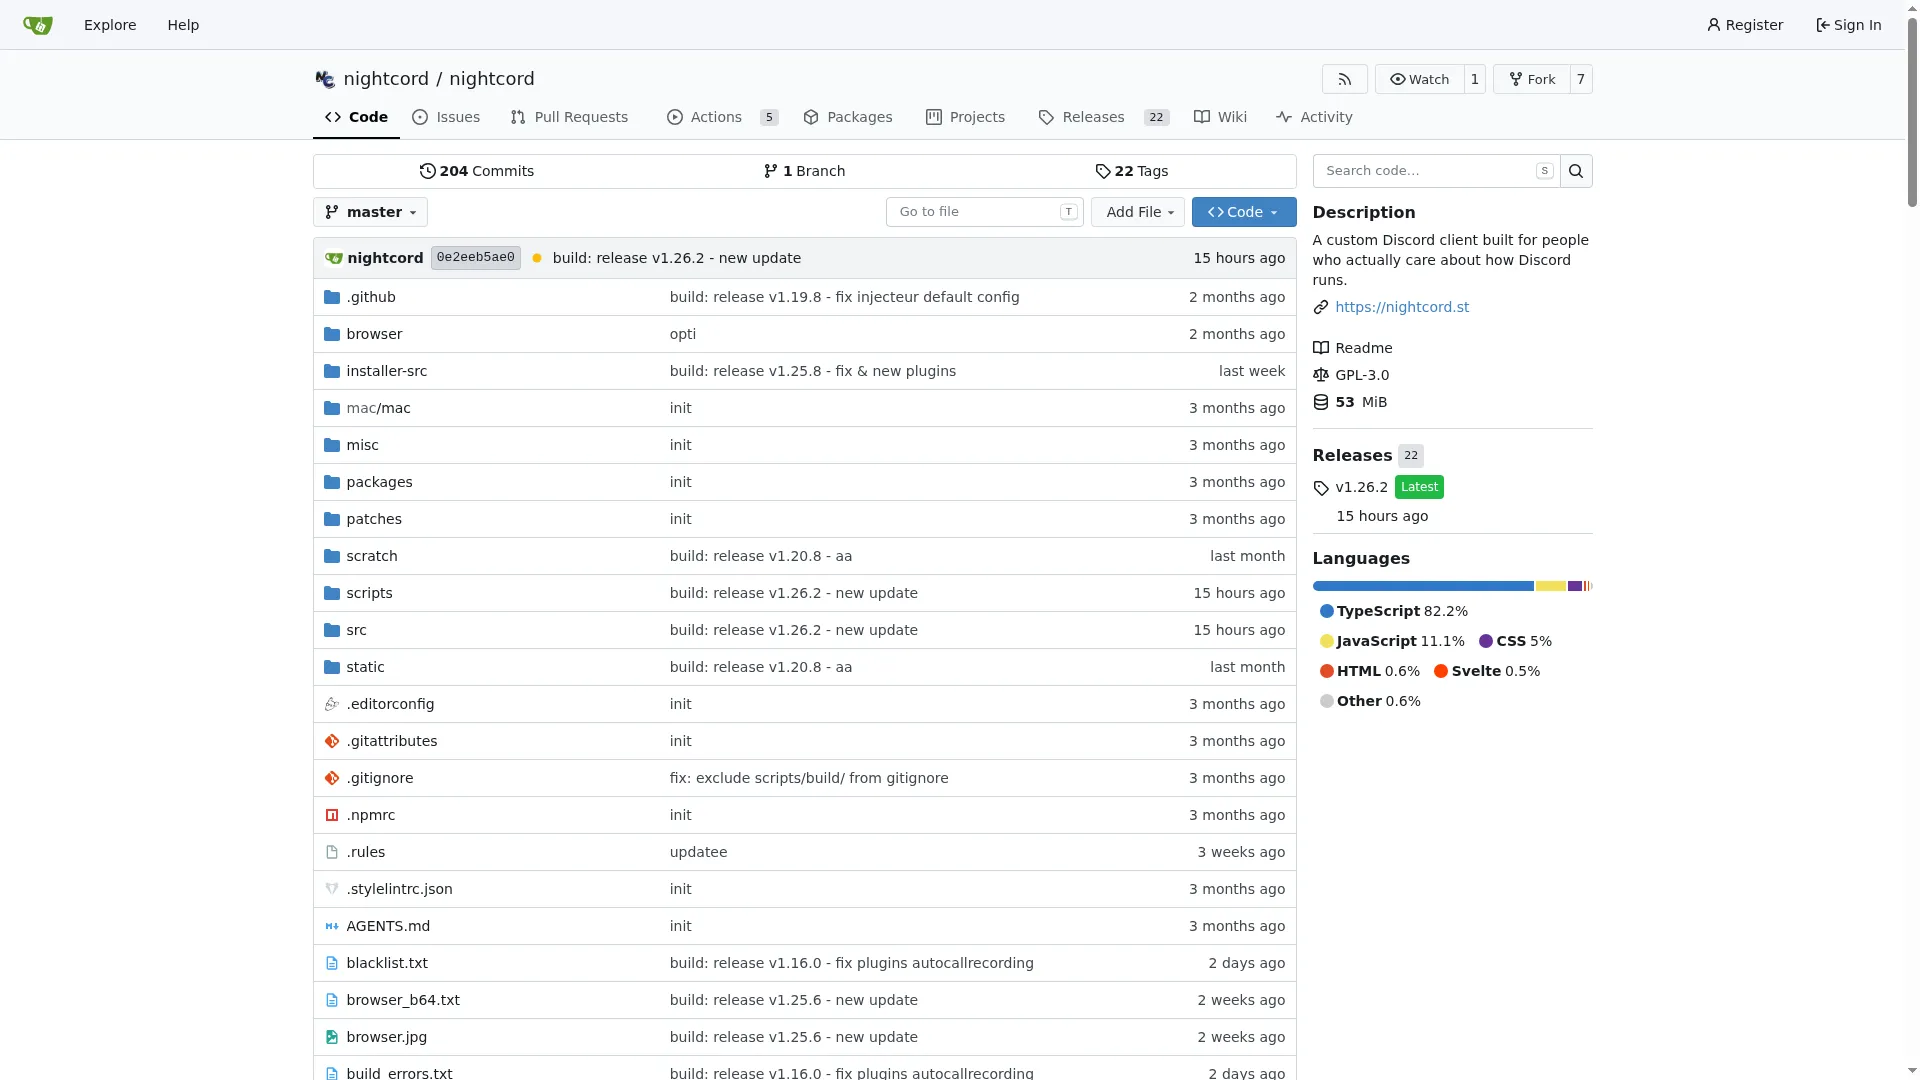Open the Packages tab
Viewport: 1920px width, 1080px height.
coord(848,117)
